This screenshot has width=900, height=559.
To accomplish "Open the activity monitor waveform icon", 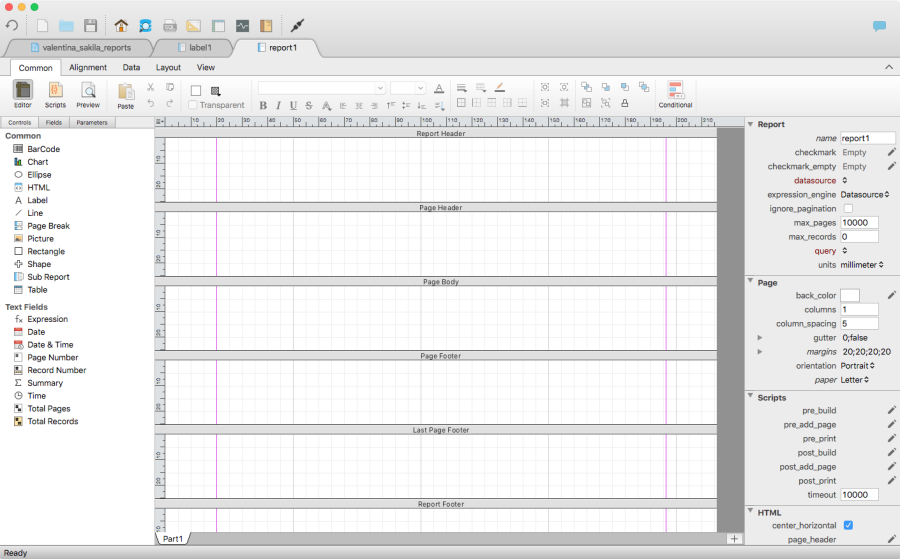I will tap(243, 26).
